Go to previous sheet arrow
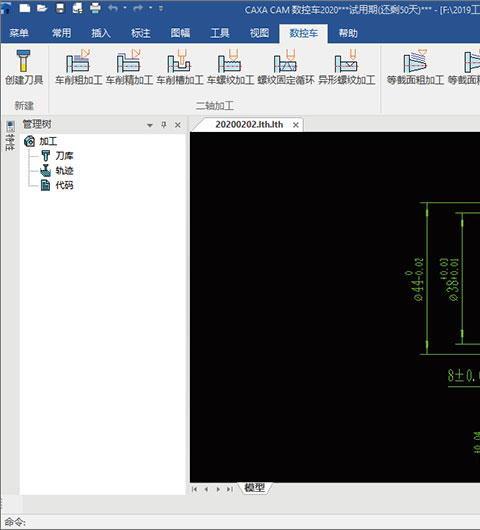Image resolution: width=480 pixels, height=530 pixels. [x=206, y=489]
